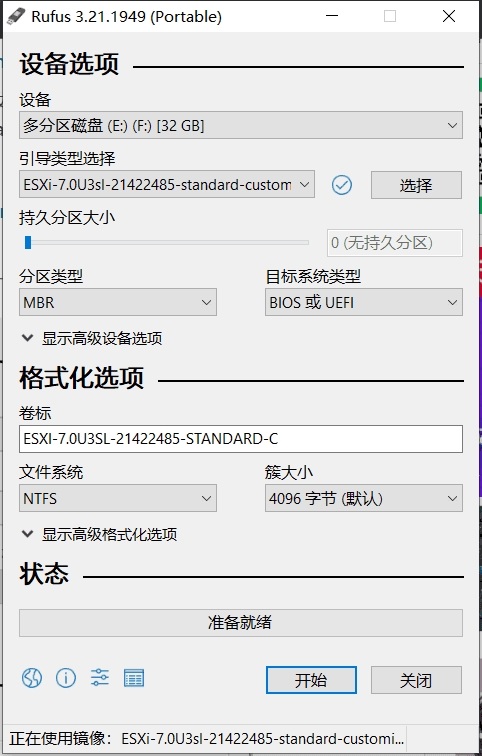Click the 开始 button
Screen dimensions: 482x756
311,680
